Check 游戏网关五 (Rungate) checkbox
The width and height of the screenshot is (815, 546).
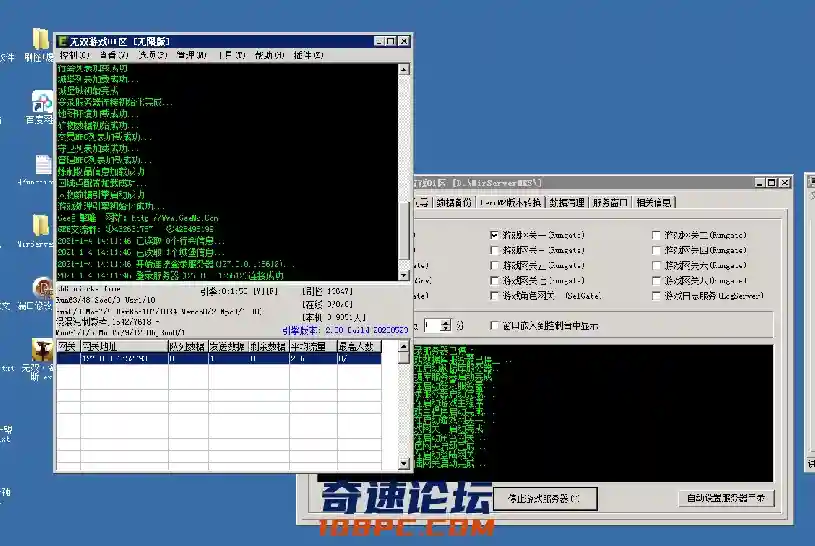coord(494,266)
